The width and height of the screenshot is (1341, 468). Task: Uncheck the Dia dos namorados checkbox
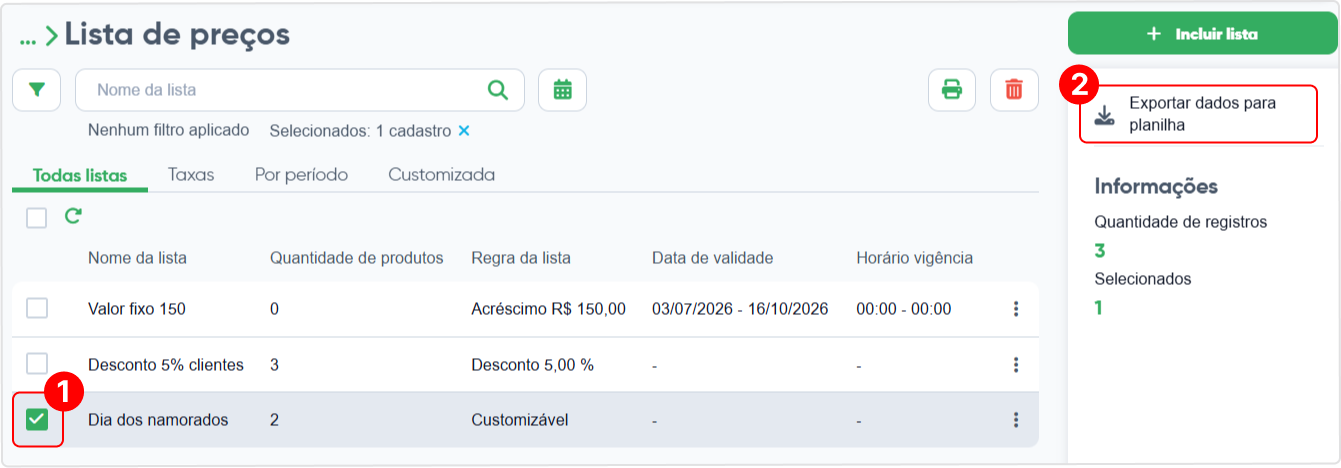click(x=37, y=419)
